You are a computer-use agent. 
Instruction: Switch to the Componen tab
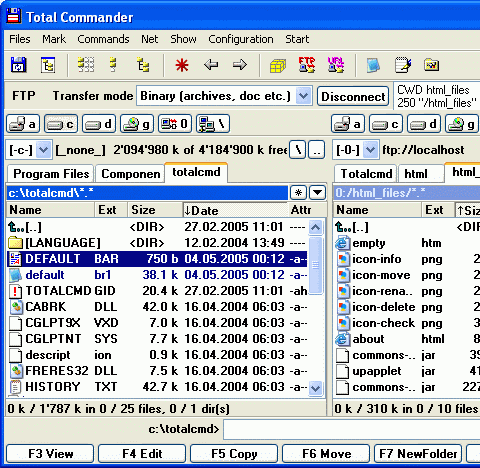(x=130, y=174)
